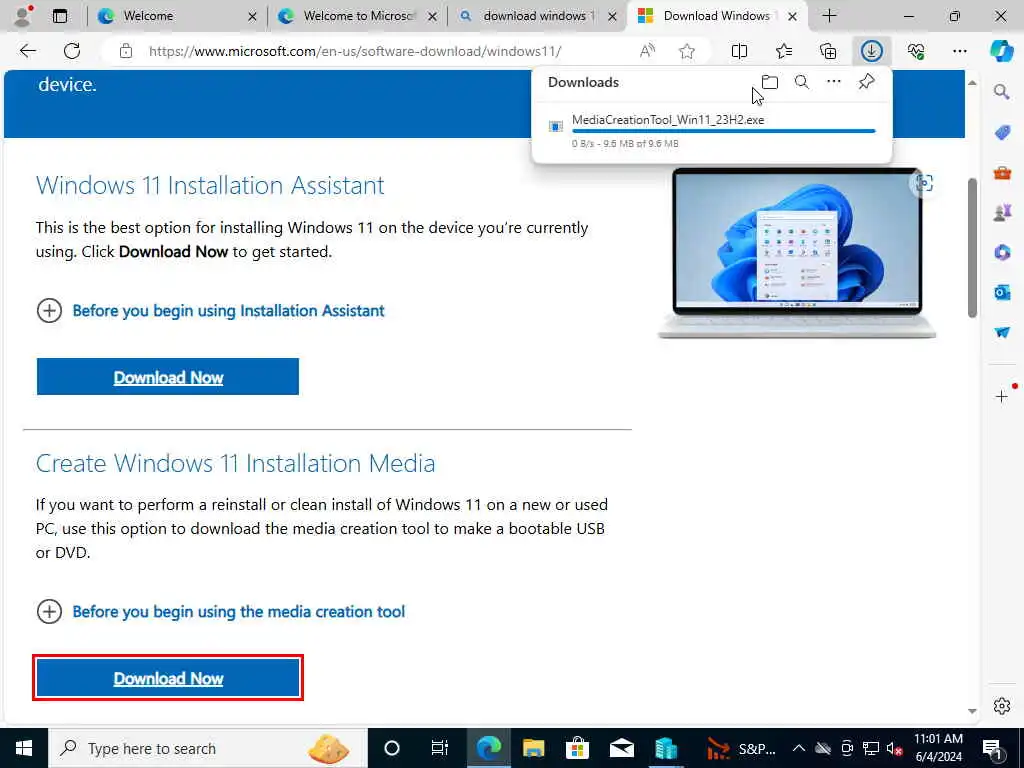This screenshot has height=768, width=1024.
Task: Click visual search icon on laptop image
Action: [x=923, y=184]
